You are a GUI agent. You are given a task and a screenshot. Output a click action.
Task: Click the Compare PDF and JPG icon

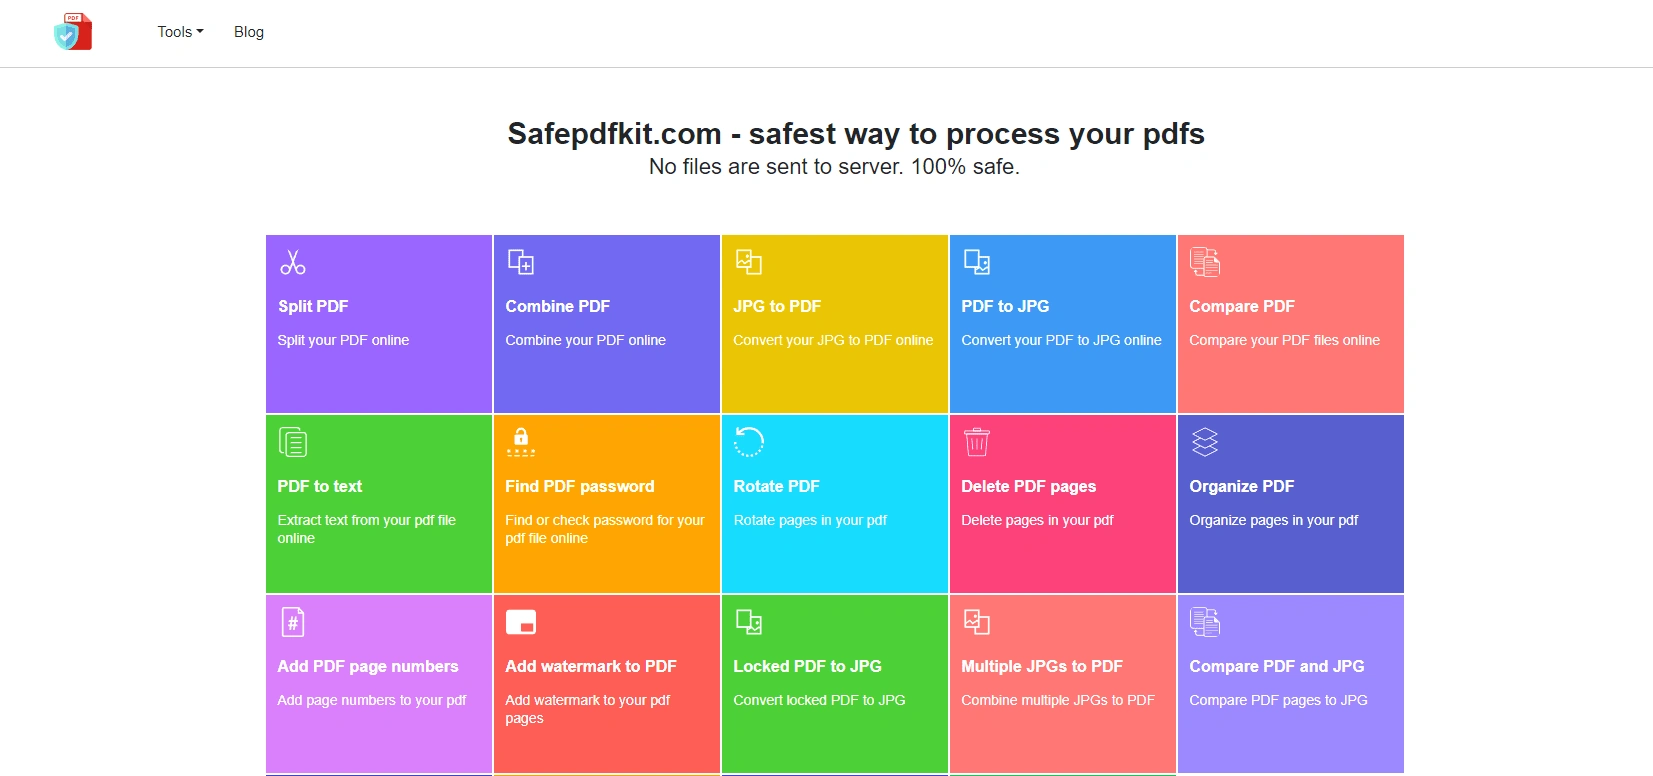pyautogui.click(x=1205, y=622)
